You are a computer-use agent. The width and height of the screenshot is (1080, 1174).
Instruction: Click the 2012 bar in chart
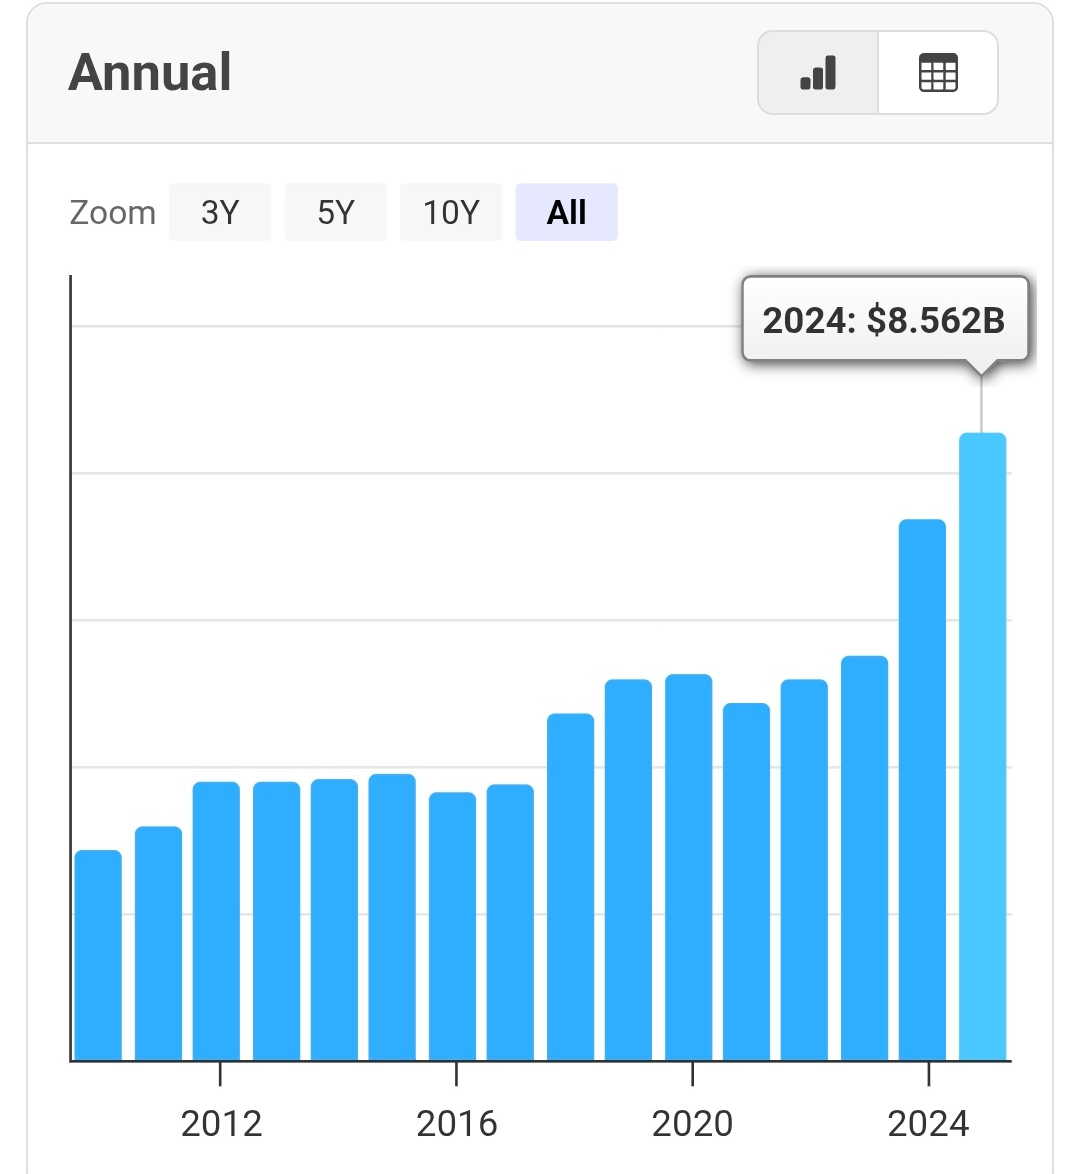276,921
